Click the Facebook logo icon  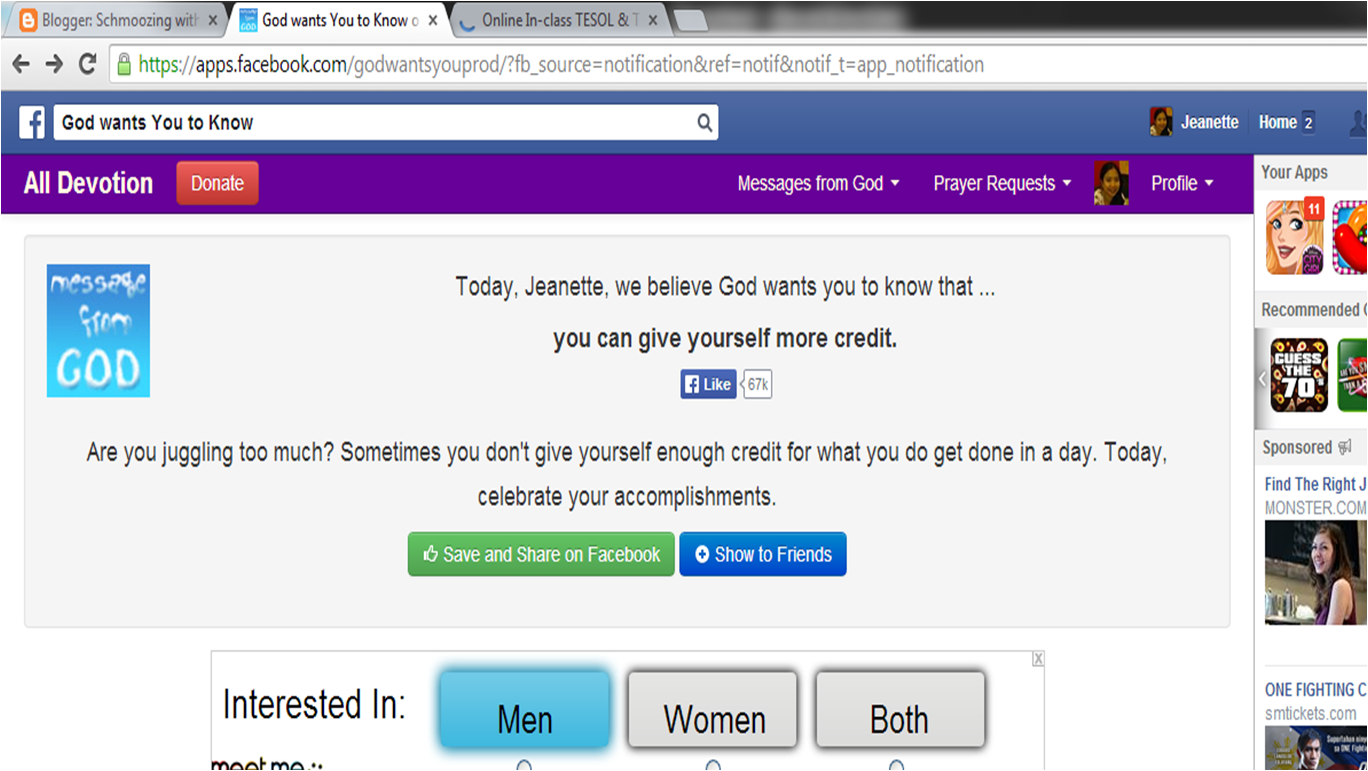pyautogui.click(x=32, y=123)
